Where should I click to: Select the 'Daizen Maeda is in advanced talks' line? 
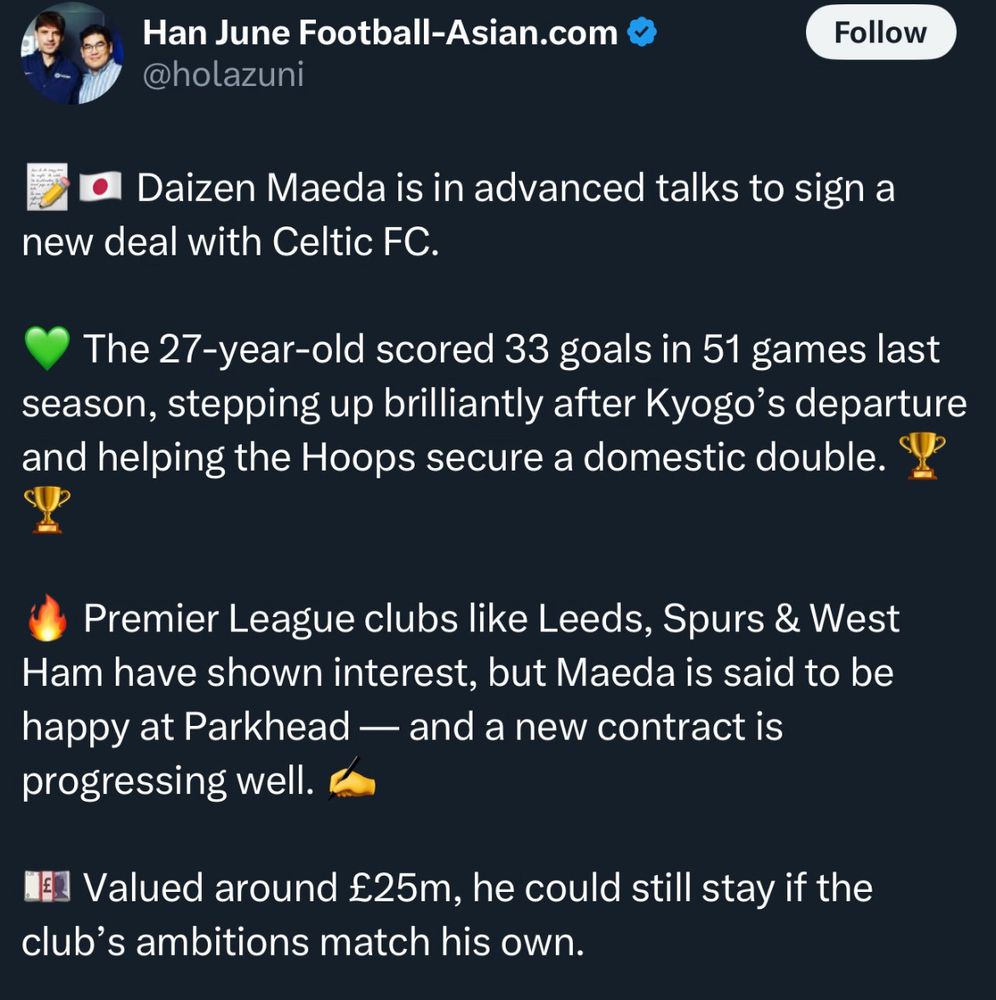tap(516, 189)
